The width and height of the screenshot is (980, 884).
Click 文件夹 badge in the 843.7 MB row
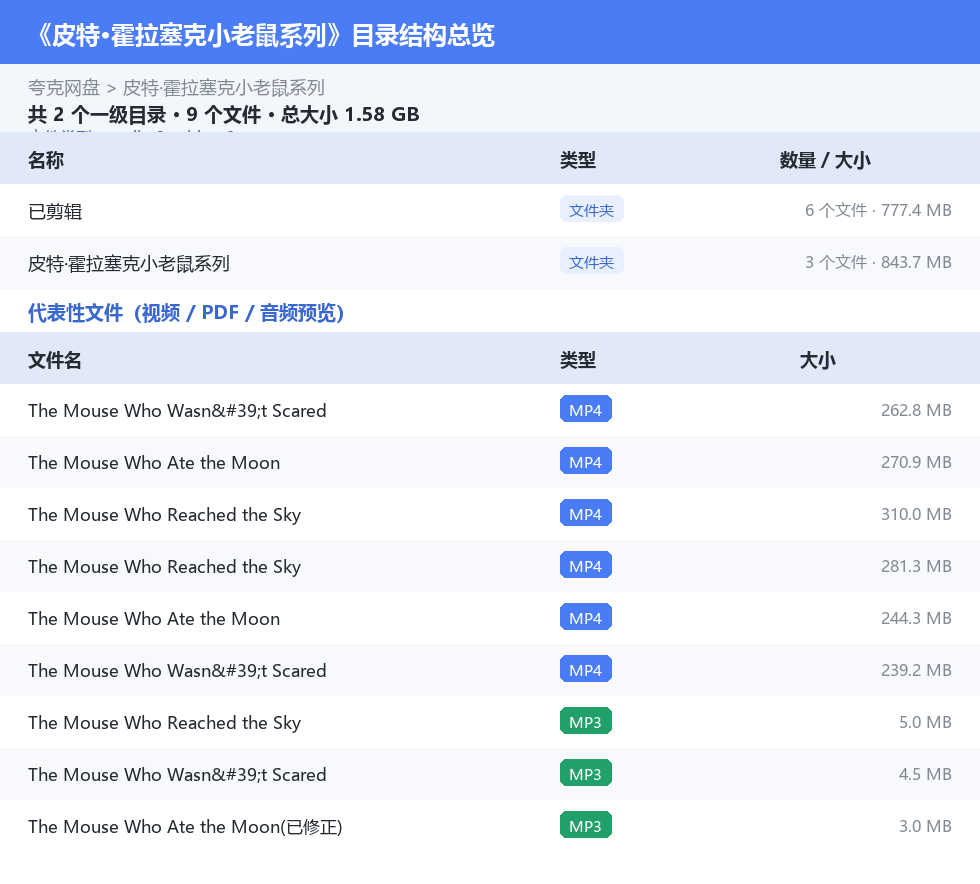(x=591, y=262)
